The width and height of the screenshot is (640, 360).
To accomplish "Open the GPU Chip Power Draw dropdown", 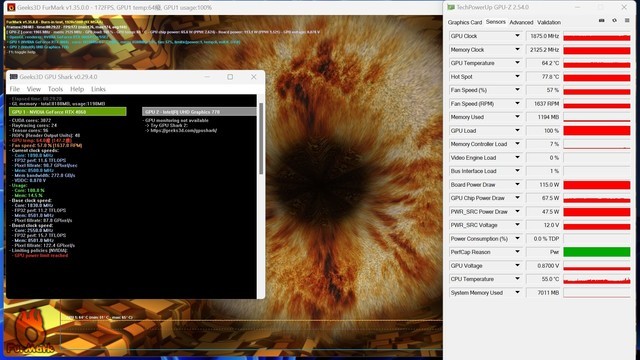I will pyautogui.click(x=517, y=198).
